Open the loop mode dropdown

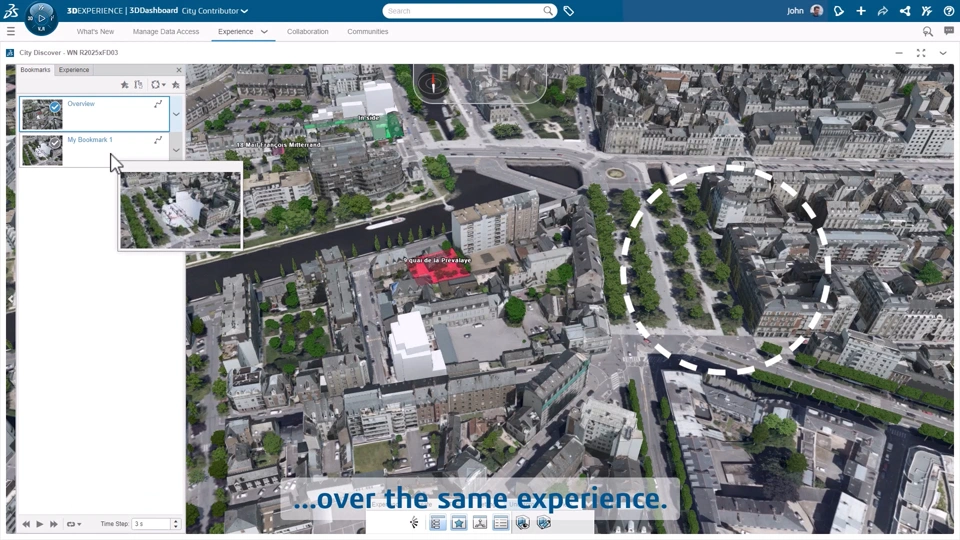pyautogui.click(x=73, y=524)
